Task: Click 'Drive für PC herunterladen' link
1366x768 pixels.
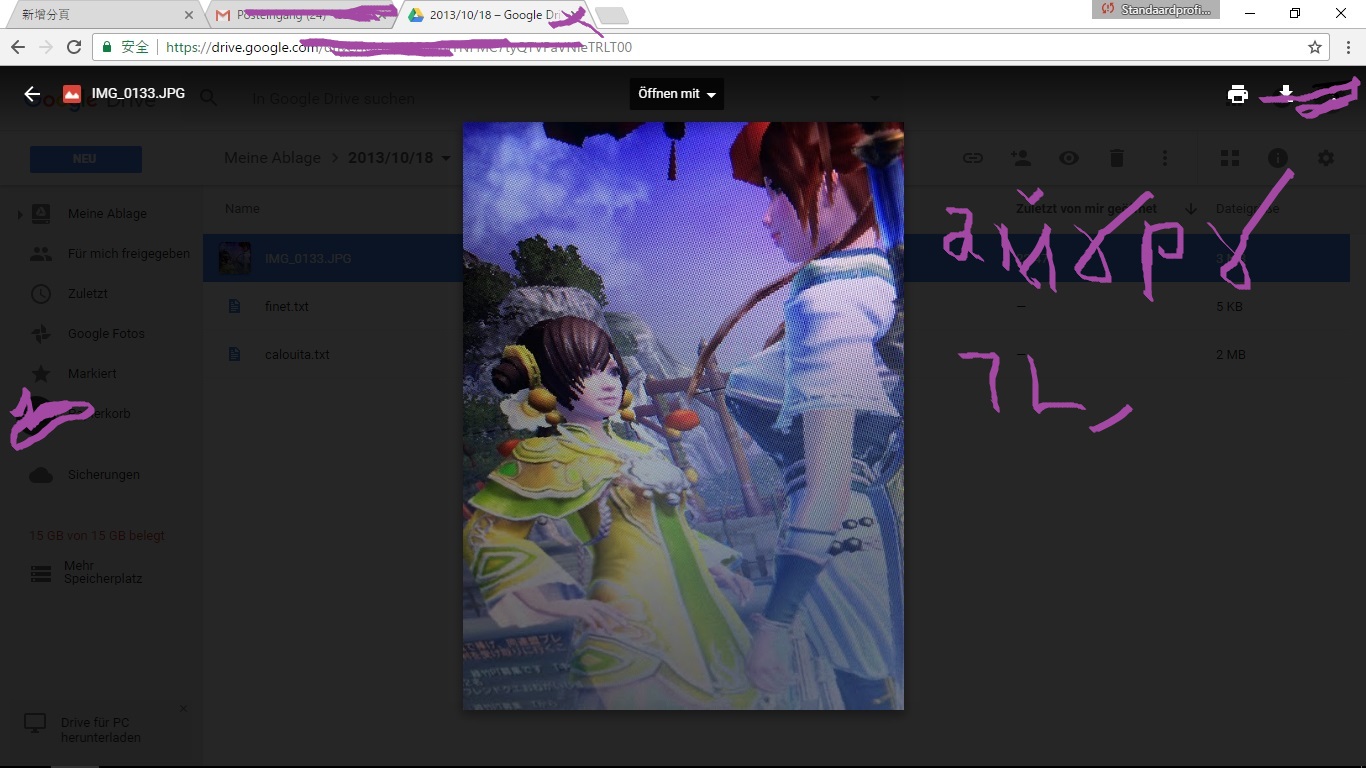Action: 101,730
